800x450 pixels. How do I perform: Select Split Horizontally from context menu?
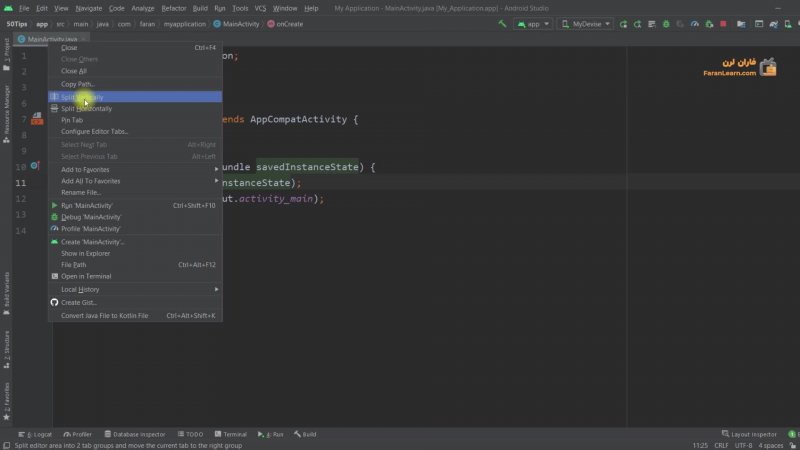[x=86, y=108]
